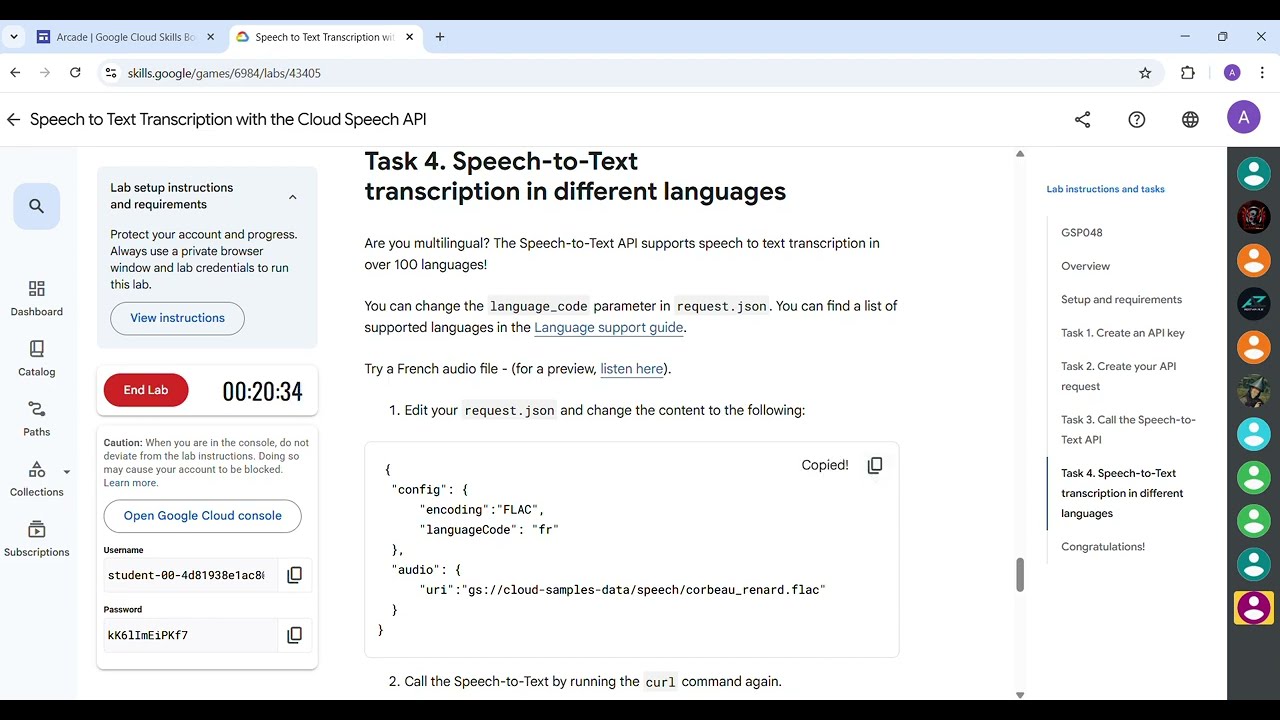Open Subscriptions in the left sidebar
The width and height of the screenshot is (1280, 720).
37,538
